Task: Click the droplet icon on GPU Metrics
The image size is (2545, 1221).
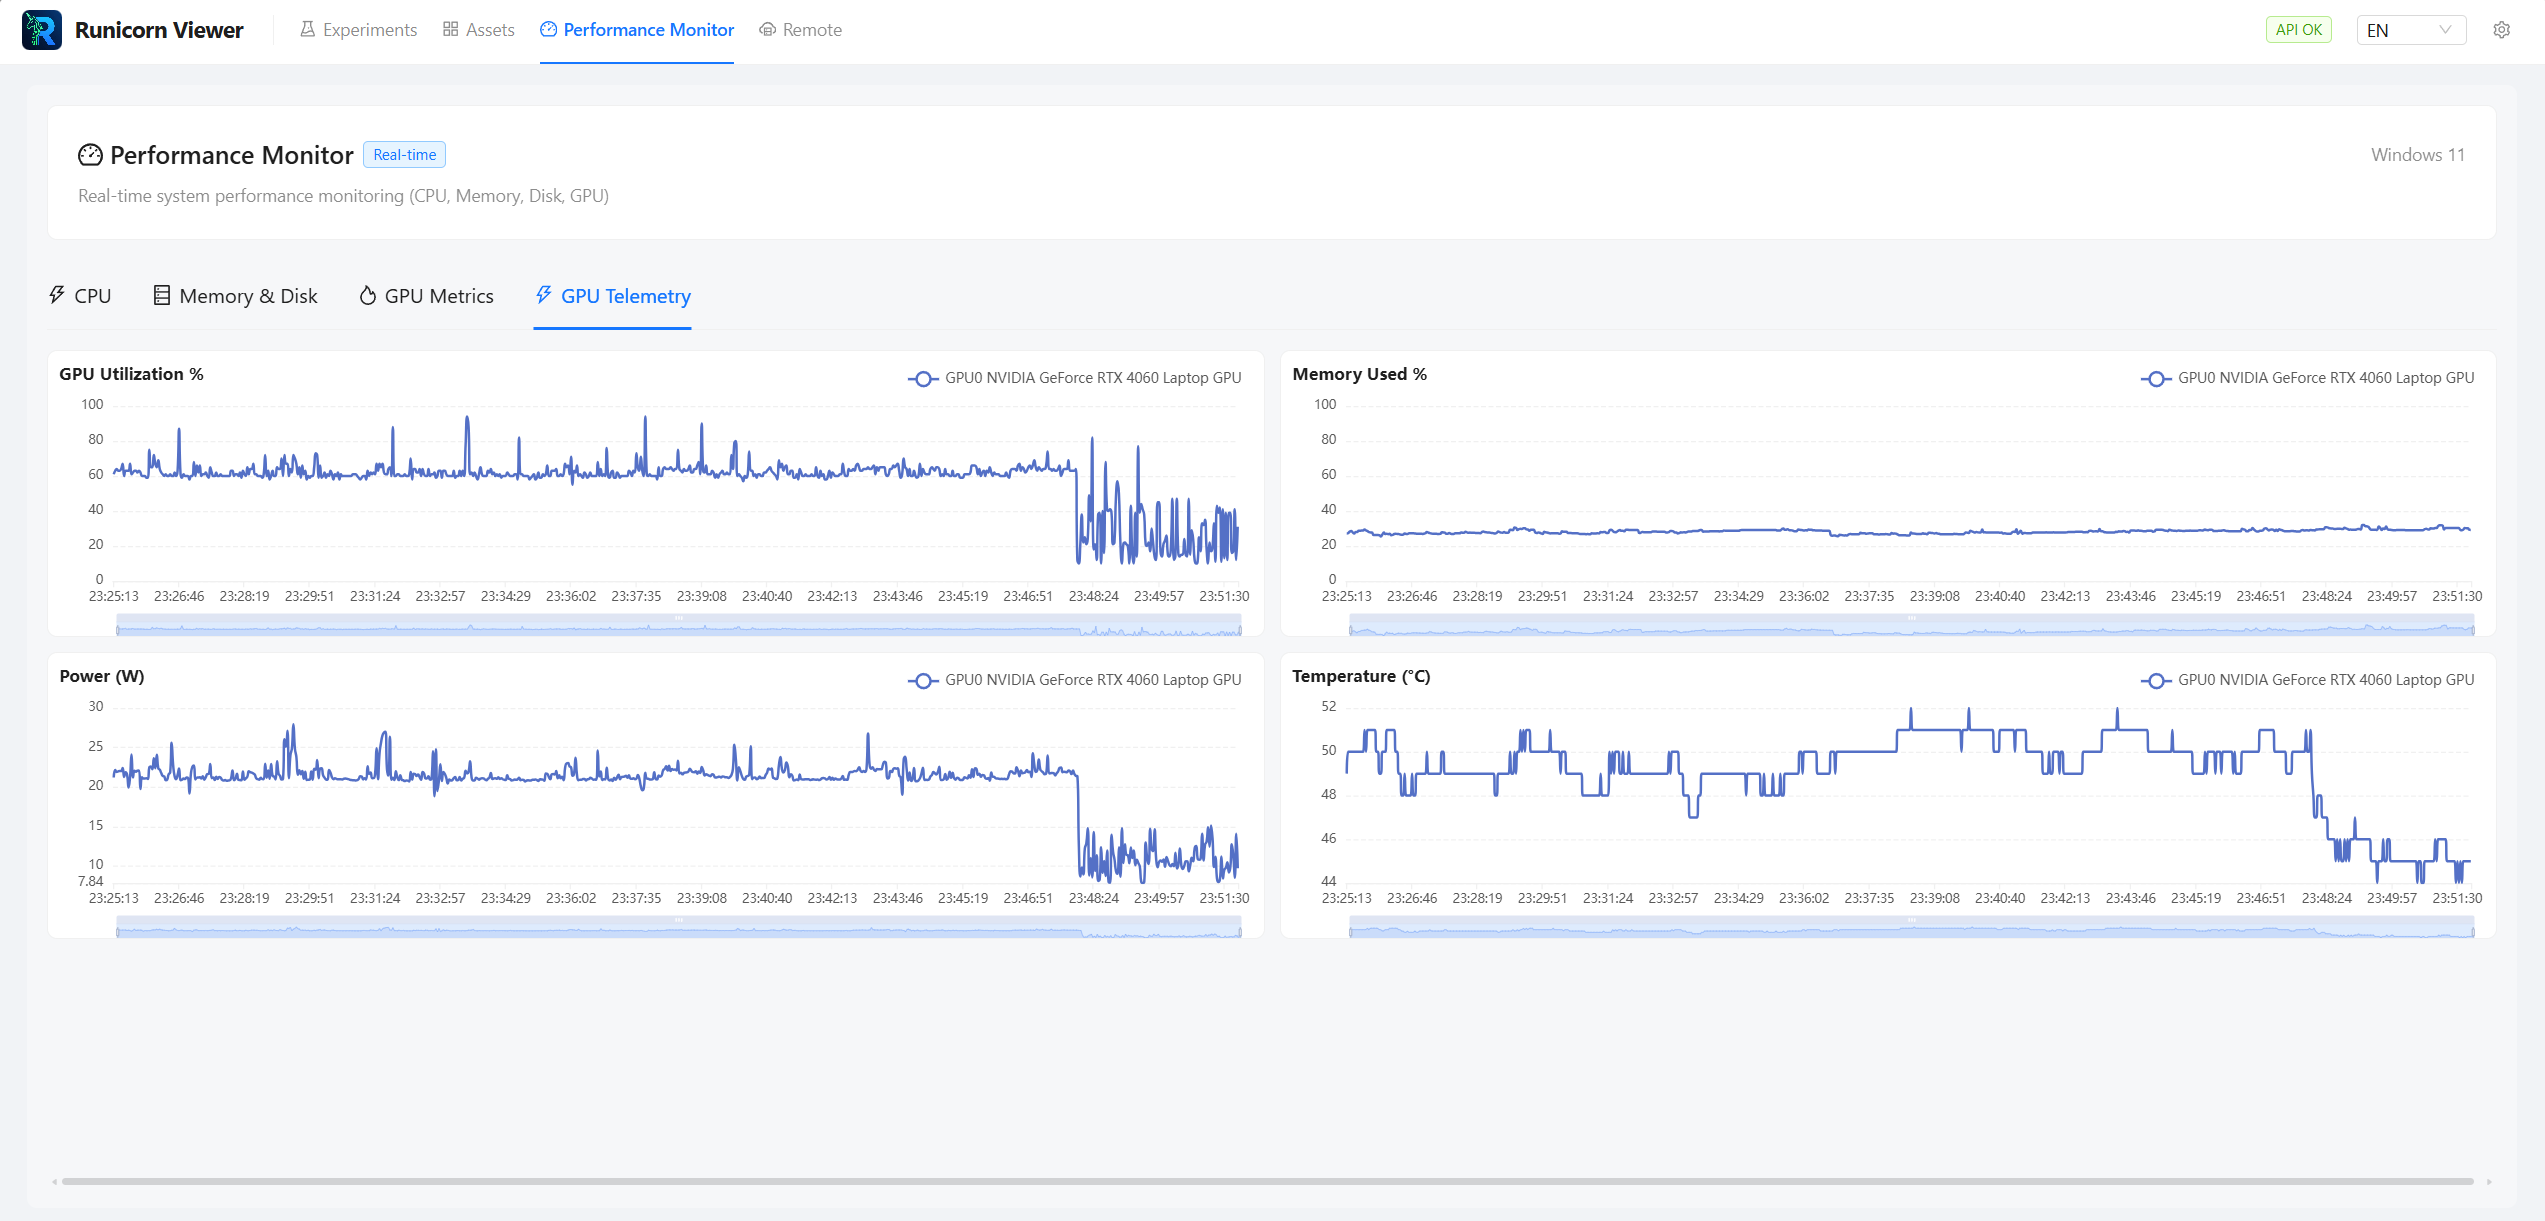Action: point(367,295)
